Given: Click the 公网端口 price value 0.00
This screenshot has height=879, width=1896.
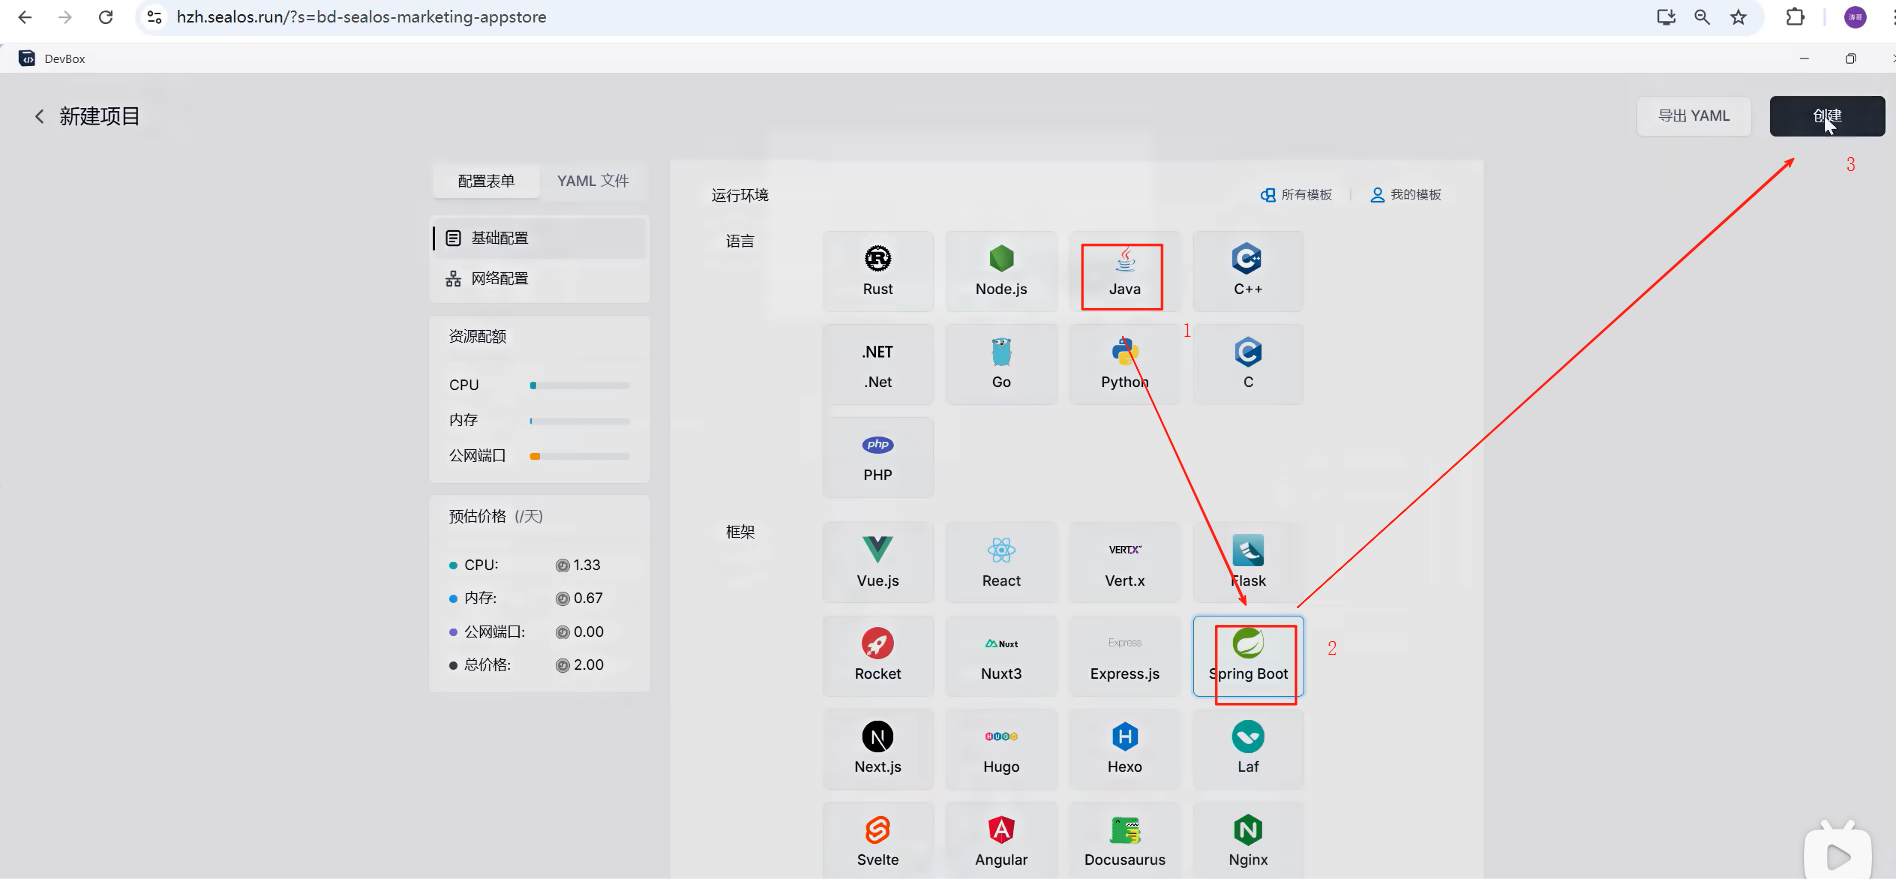Looking at the screenshot, I should (589, 632).
